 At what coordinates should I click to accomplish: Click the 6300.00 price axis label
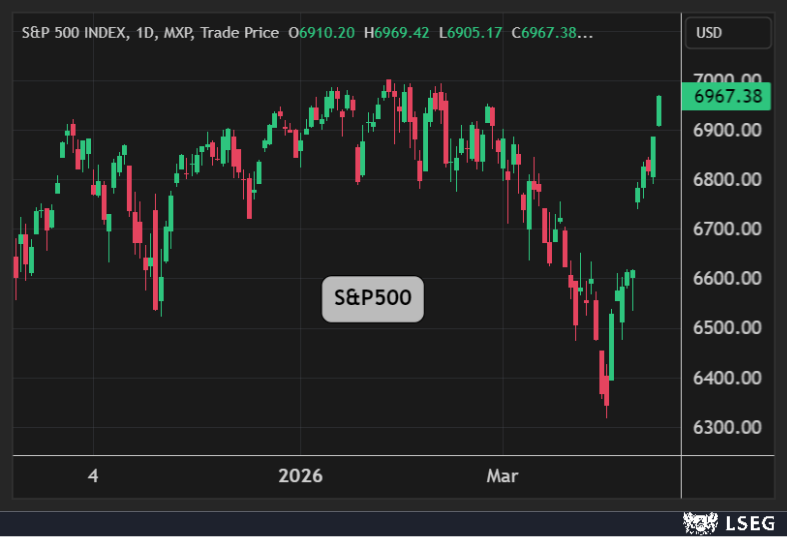click(x=727, y=427)
